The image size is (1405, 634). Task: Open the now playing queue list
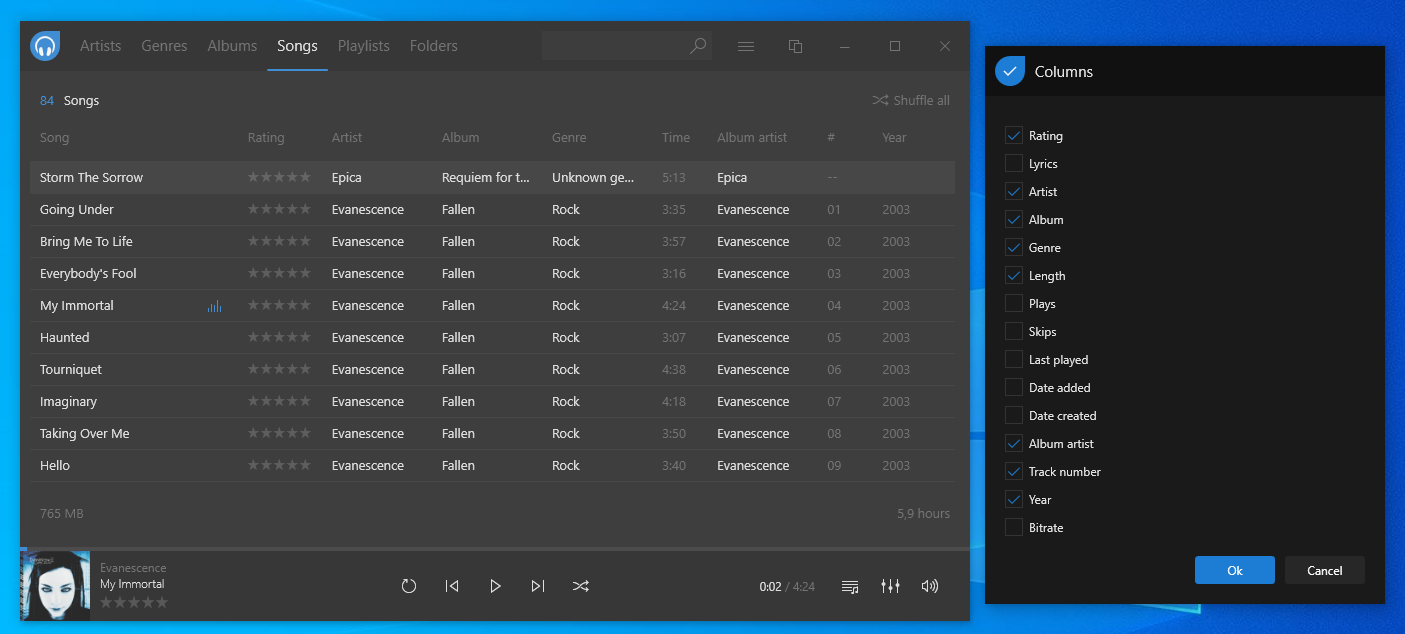[x=849, y=587]
